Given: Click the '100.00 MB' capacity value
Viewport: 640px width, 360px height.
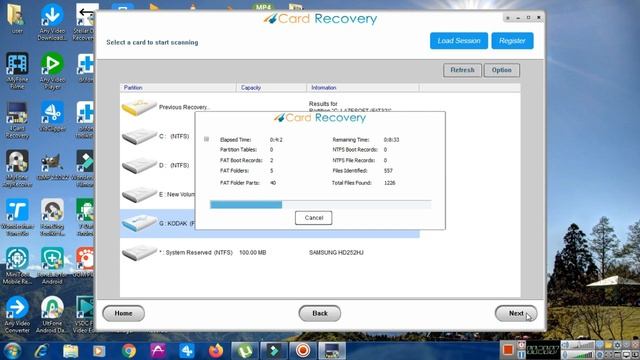Looking at the screenshot, I should pos(253,253).
